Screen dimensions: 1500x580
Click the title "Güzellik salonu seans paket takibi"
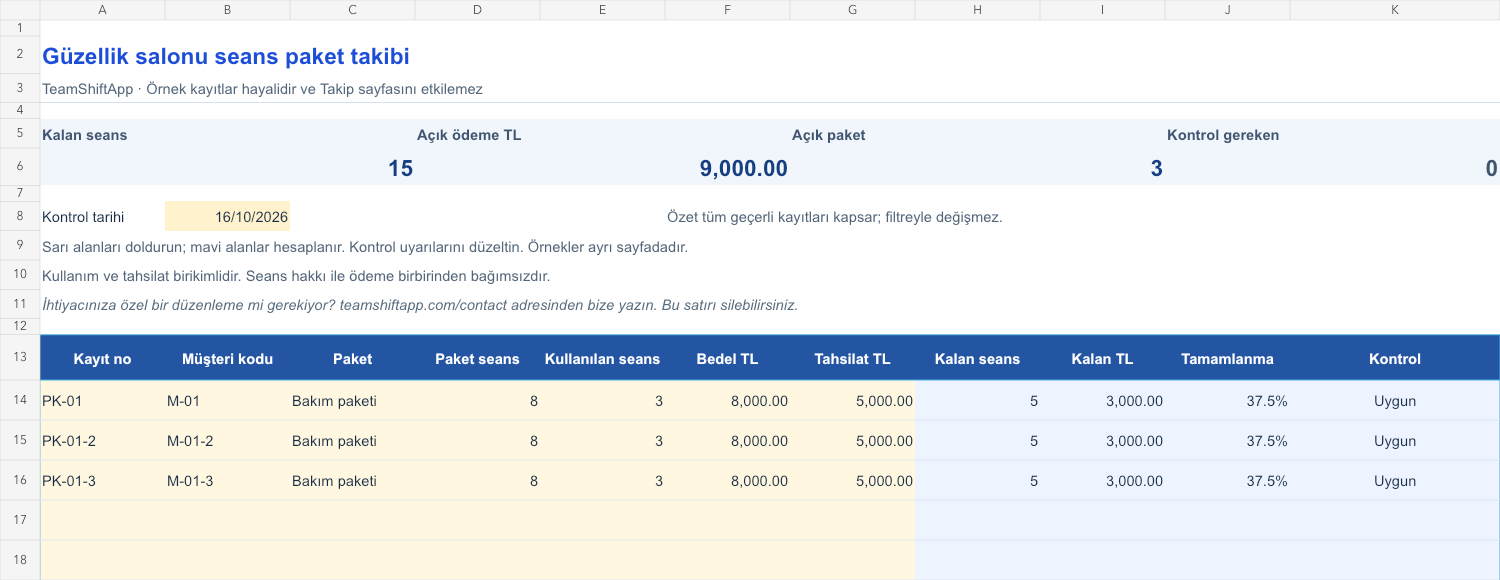[x=226, y=57]
